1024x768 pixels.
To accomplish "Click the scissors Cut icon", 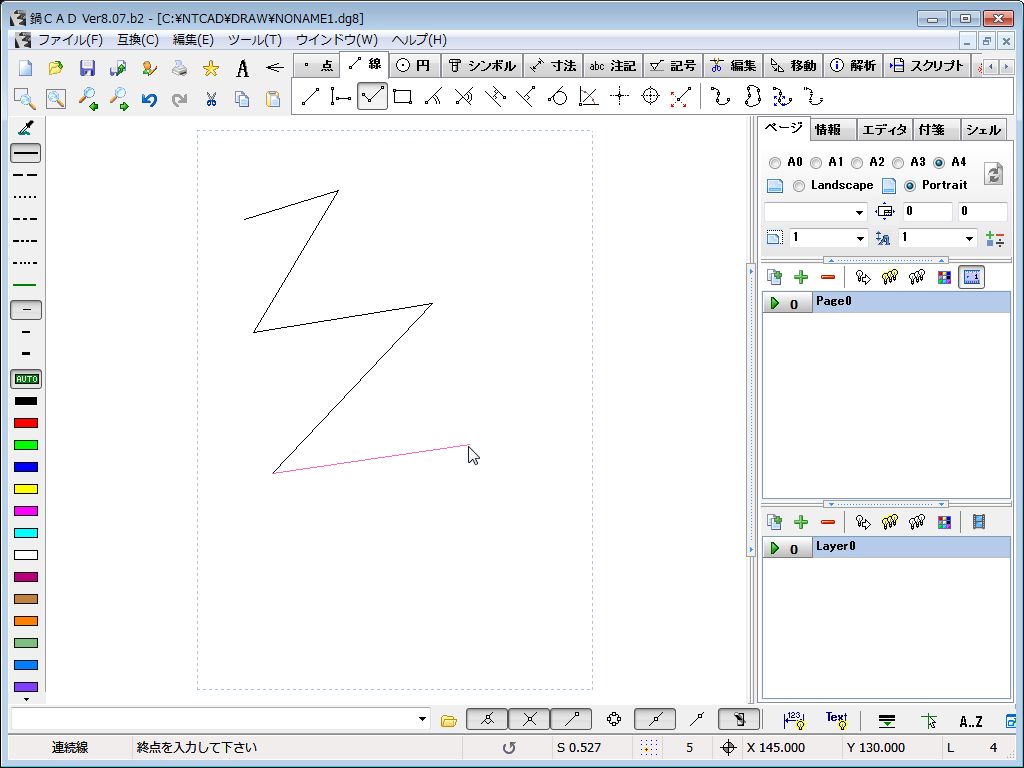I will pos(210,99).
